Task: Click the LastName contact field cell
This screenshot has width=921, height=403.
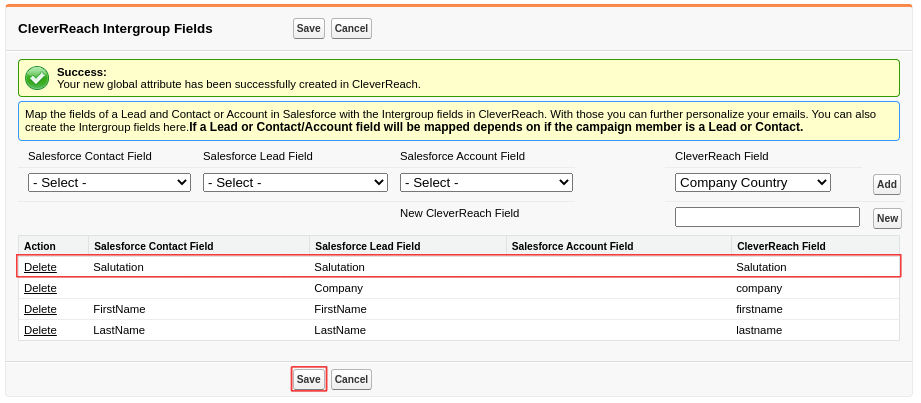Action: (x=119, y=330)
